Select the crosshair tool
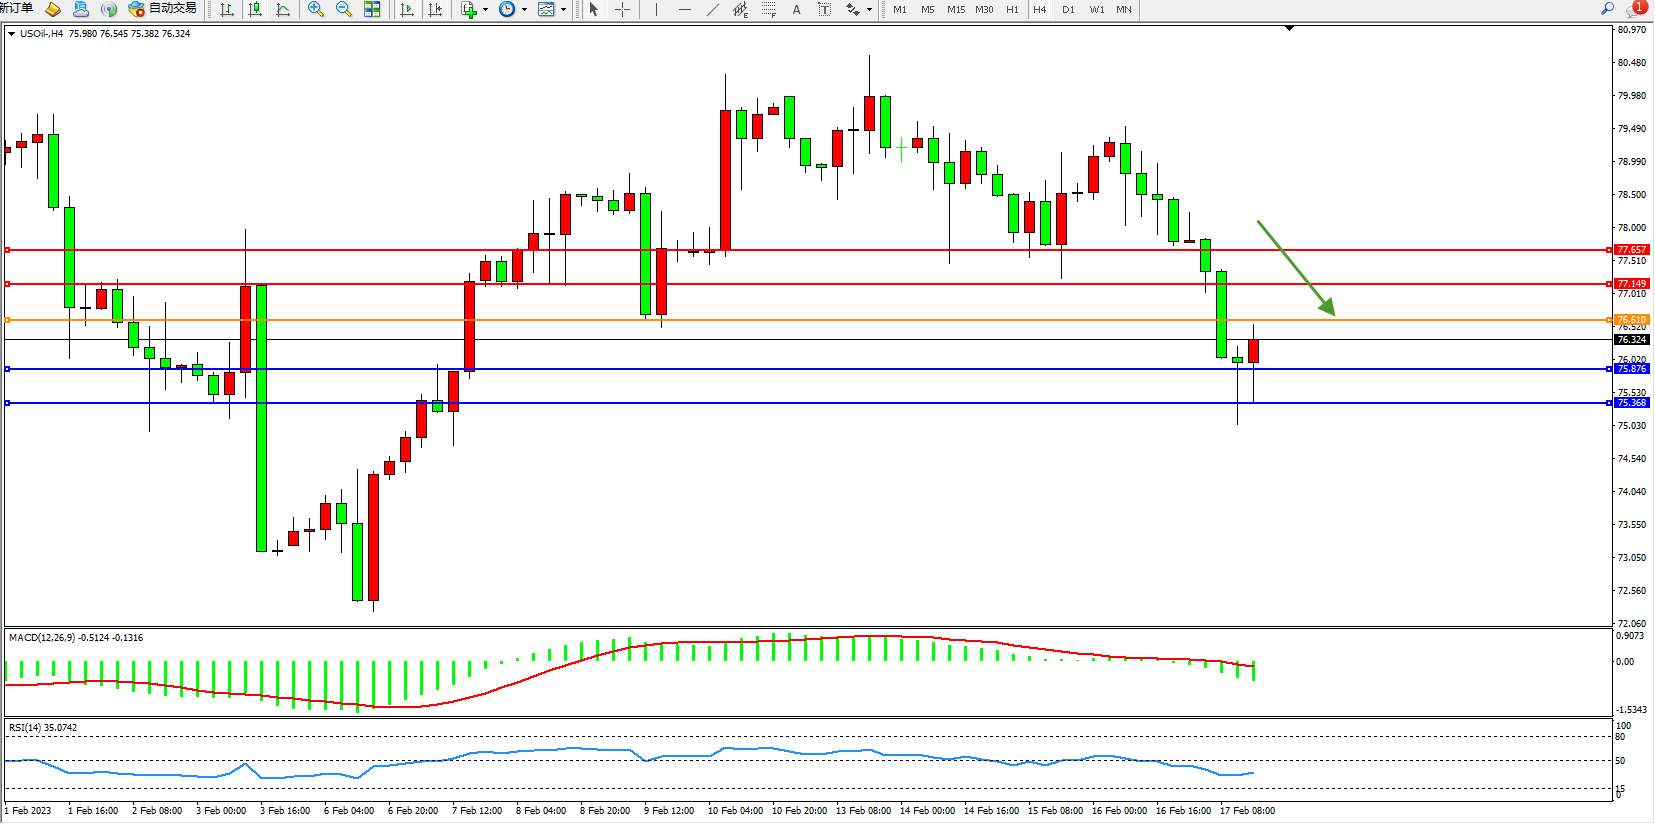 pyautogui.click(x=622, y=9)
